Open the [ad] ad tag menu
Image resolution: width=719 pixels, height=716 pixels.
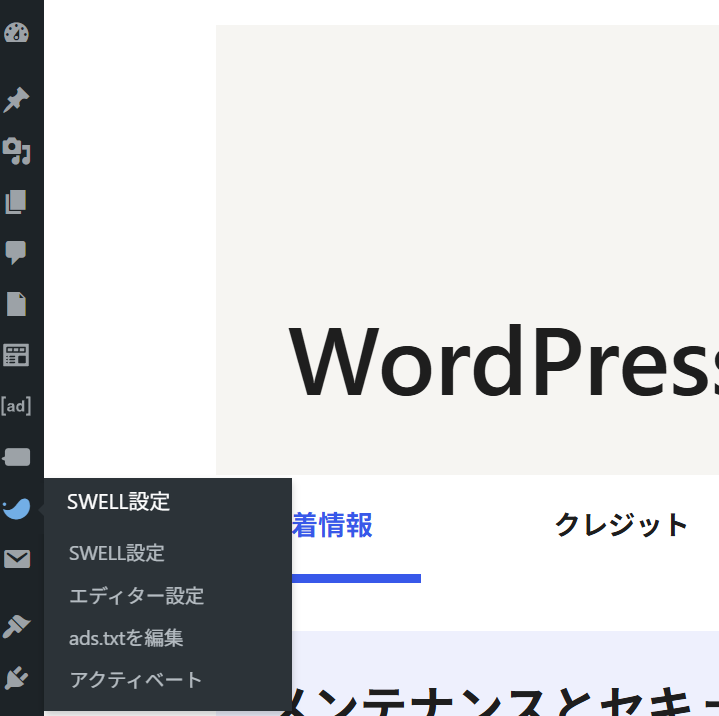pos(17,406)
